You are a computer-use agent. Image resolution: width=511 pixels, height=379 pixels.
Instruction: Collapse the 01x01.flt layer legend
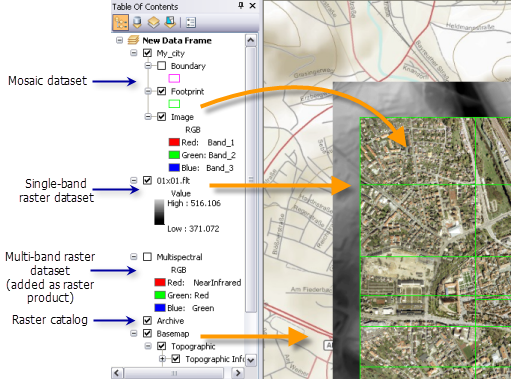(134, 180)
